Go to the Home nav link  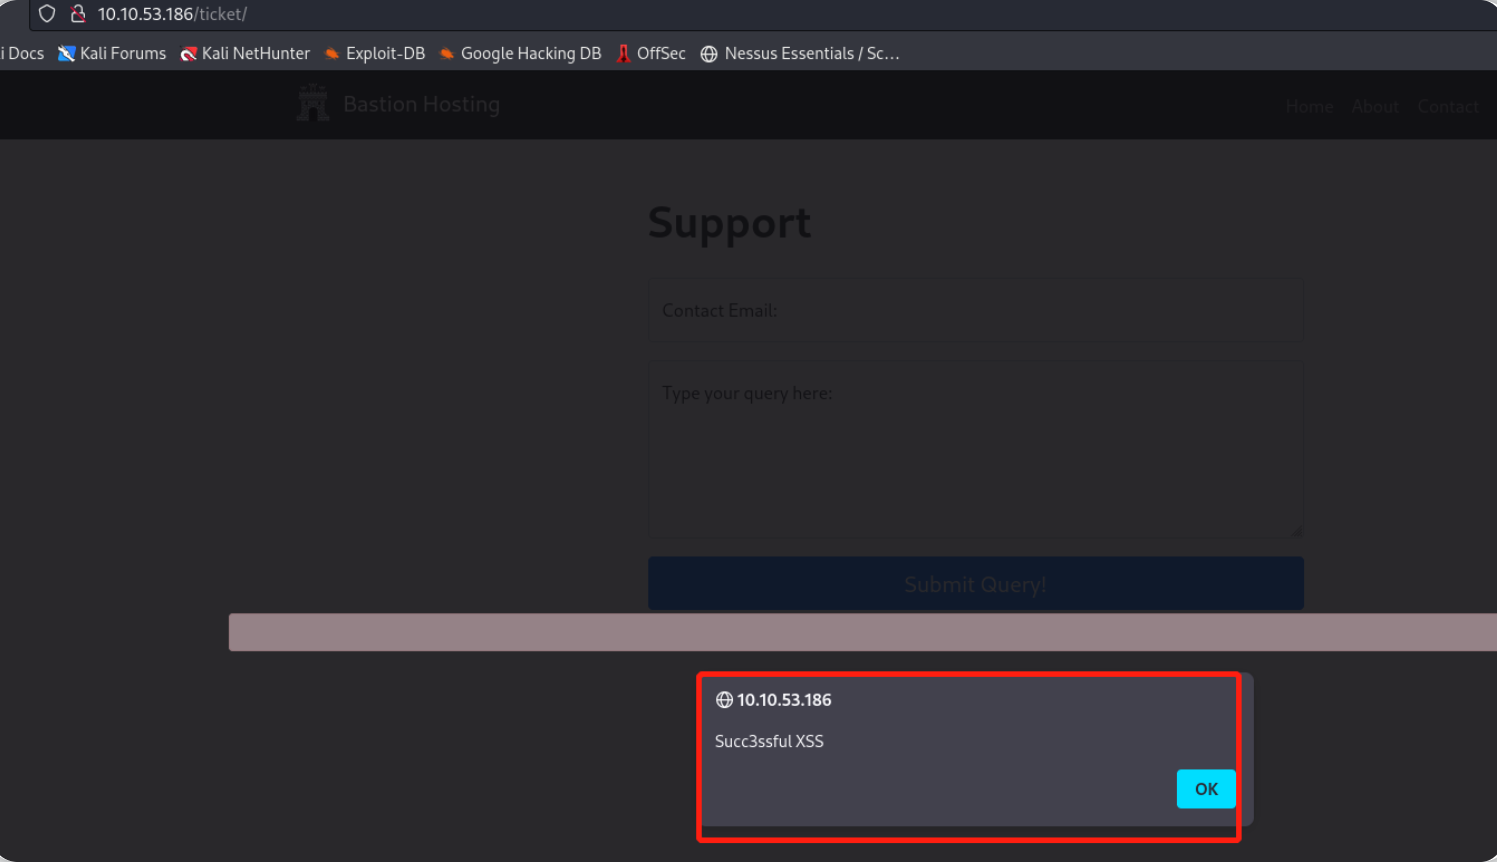coord(1309,107)
